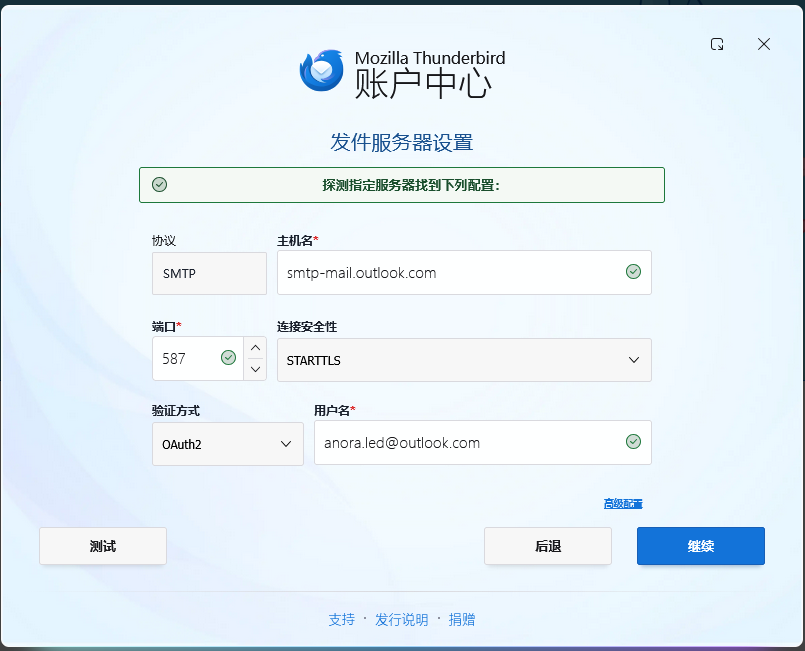The image size is (805, 651).
Task: Decrease the port number with down arrow
Action: 255,369
